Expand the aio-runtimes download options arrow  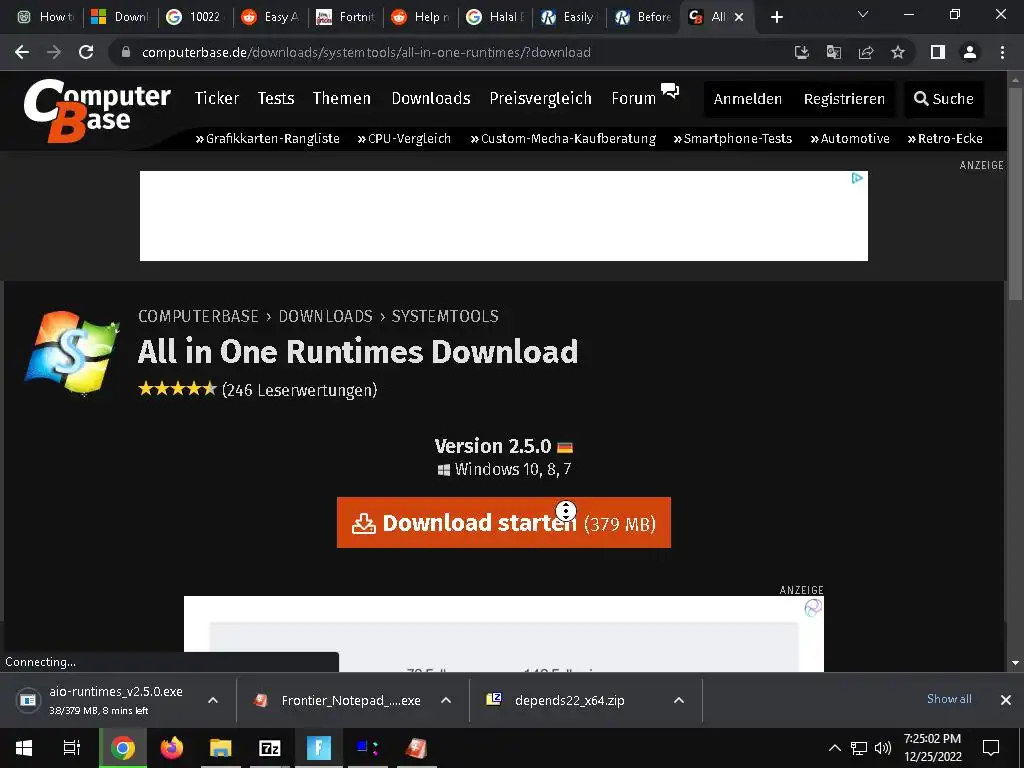click(213, 700)
